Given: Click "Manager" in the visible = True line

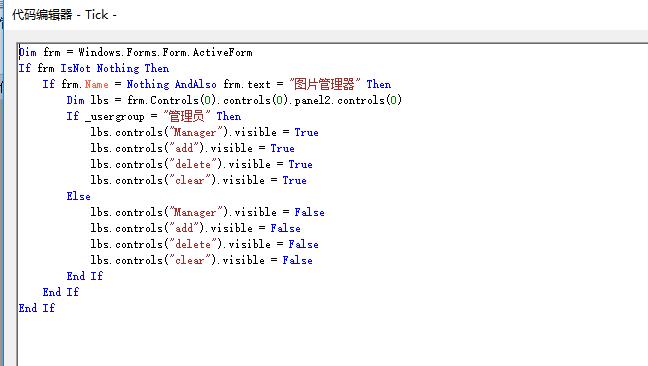Looking at the screenshot, I should click(x=195, y=133).
